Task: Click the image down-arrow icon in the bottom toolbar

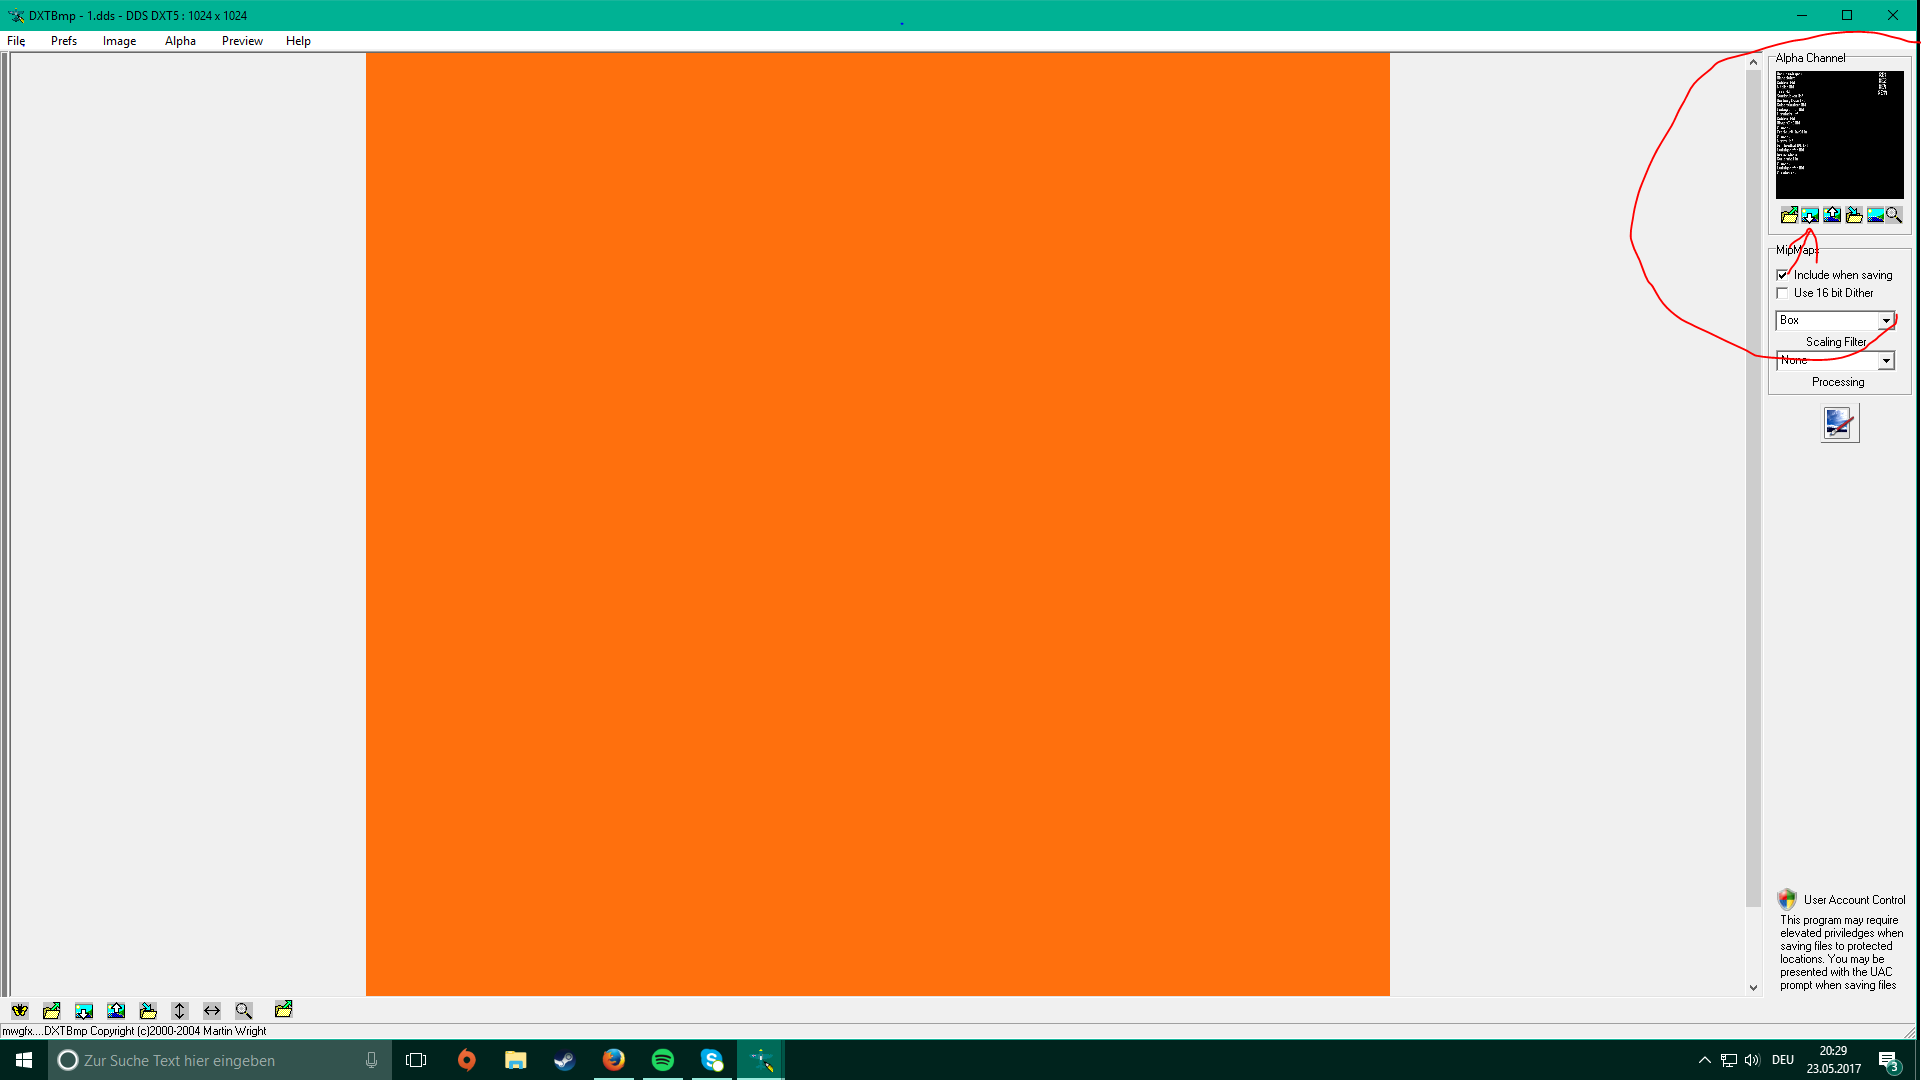Action: tap(84, 1011)
